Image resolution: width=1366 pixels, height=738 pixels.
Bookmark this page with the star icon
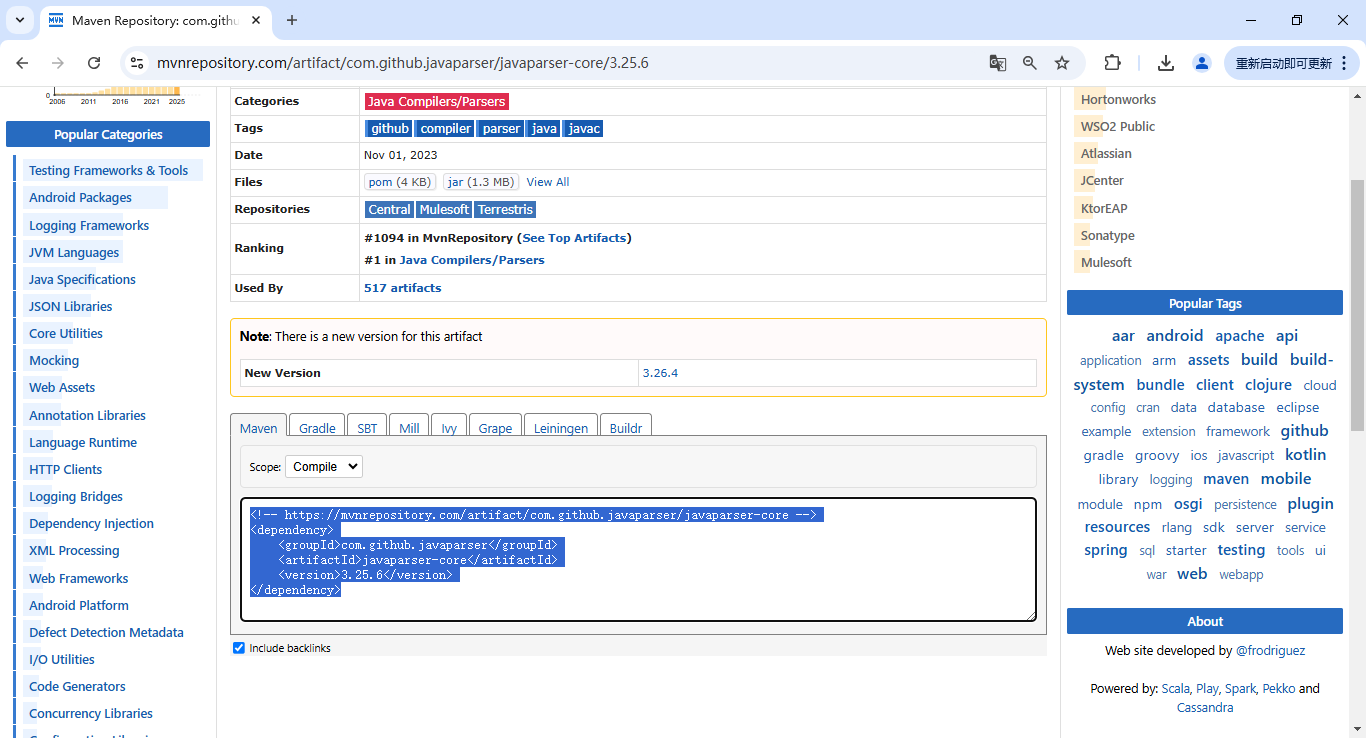pos(1062,63)
